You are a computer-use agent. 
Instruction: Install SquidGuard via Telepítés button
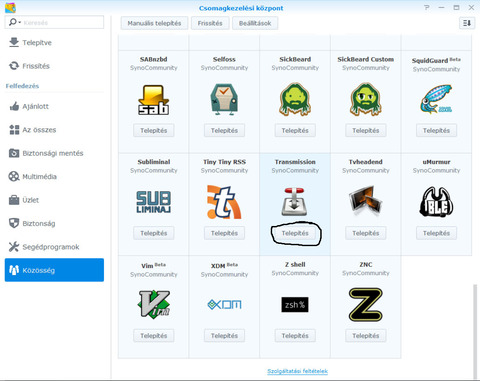click(436, 130)
